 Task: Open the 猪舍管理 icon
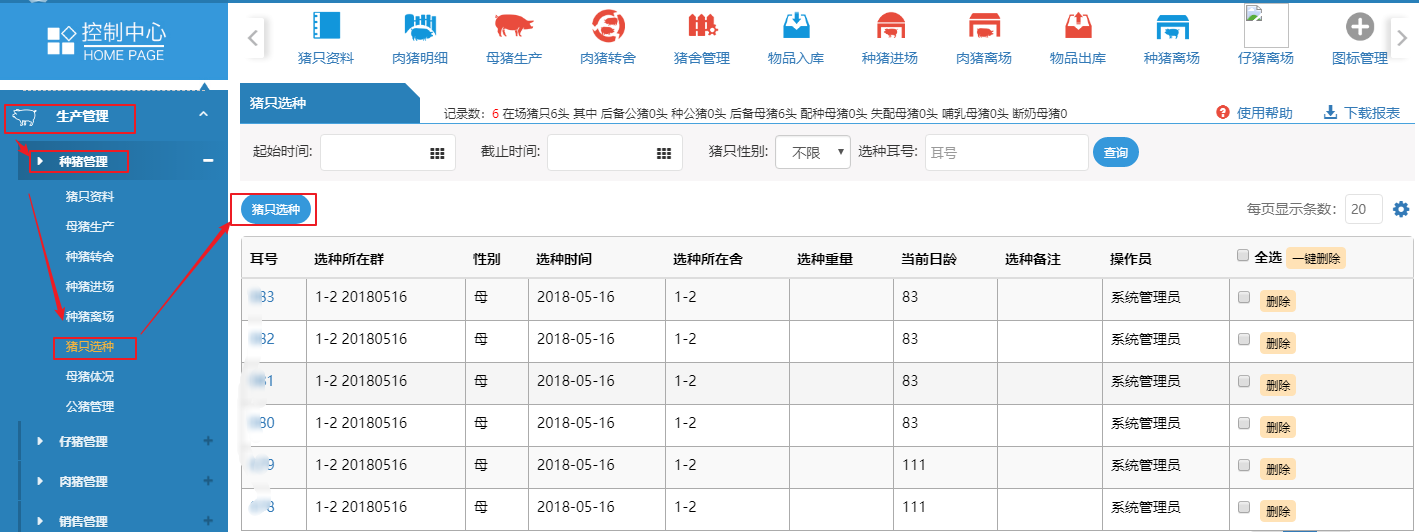click(701, 27)
